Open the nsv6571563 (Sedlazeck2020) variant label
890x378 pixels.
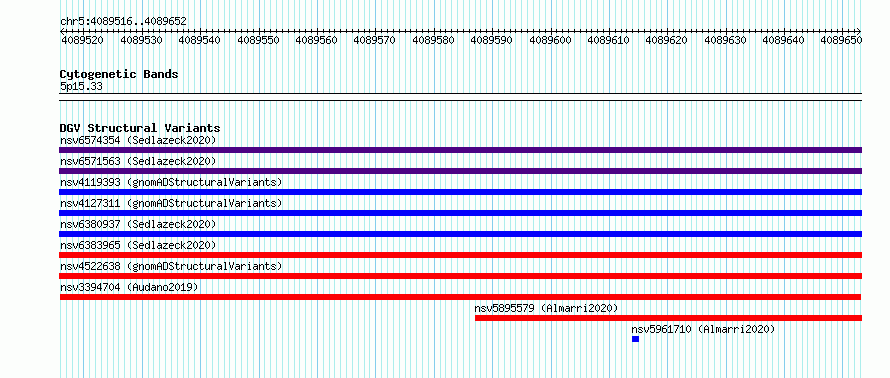(138, 161)
